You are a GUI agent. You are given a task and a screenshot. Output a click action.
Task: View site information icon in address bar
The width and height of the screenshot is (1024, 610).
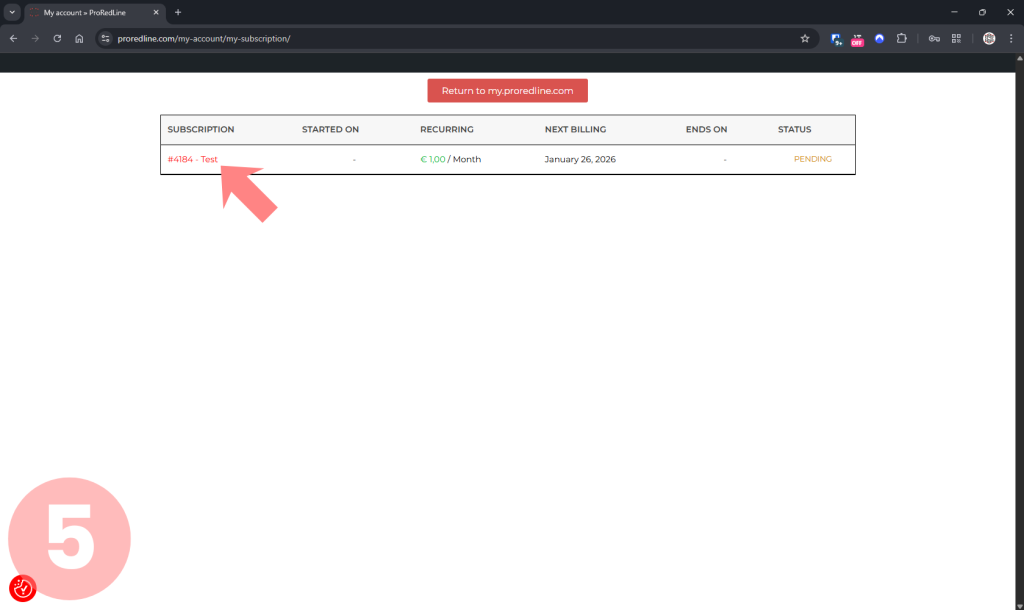pos(106,39)
